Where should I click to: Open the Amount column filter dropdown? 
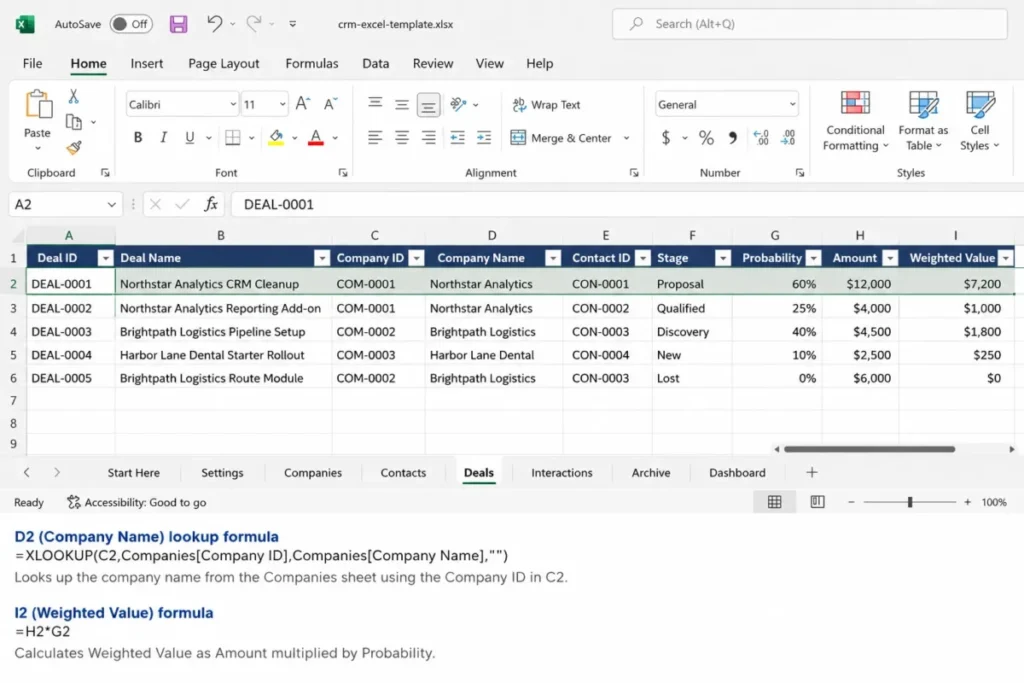tap(889, 259)
